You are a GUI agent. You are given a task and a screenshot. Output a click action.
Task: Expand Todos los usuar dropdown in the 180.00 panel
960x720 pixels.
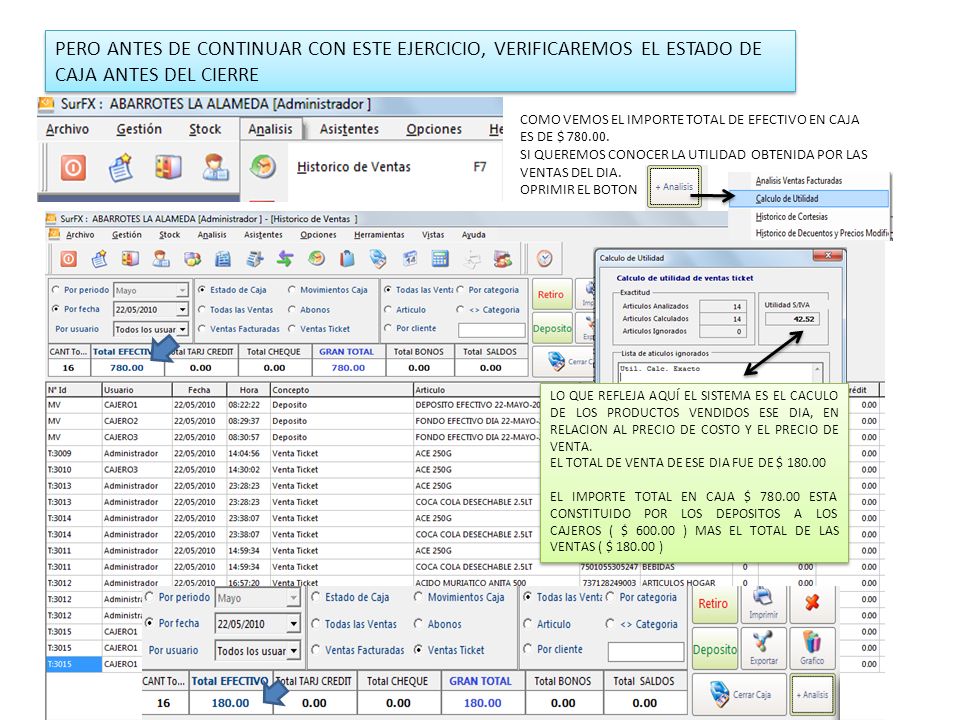293,650
